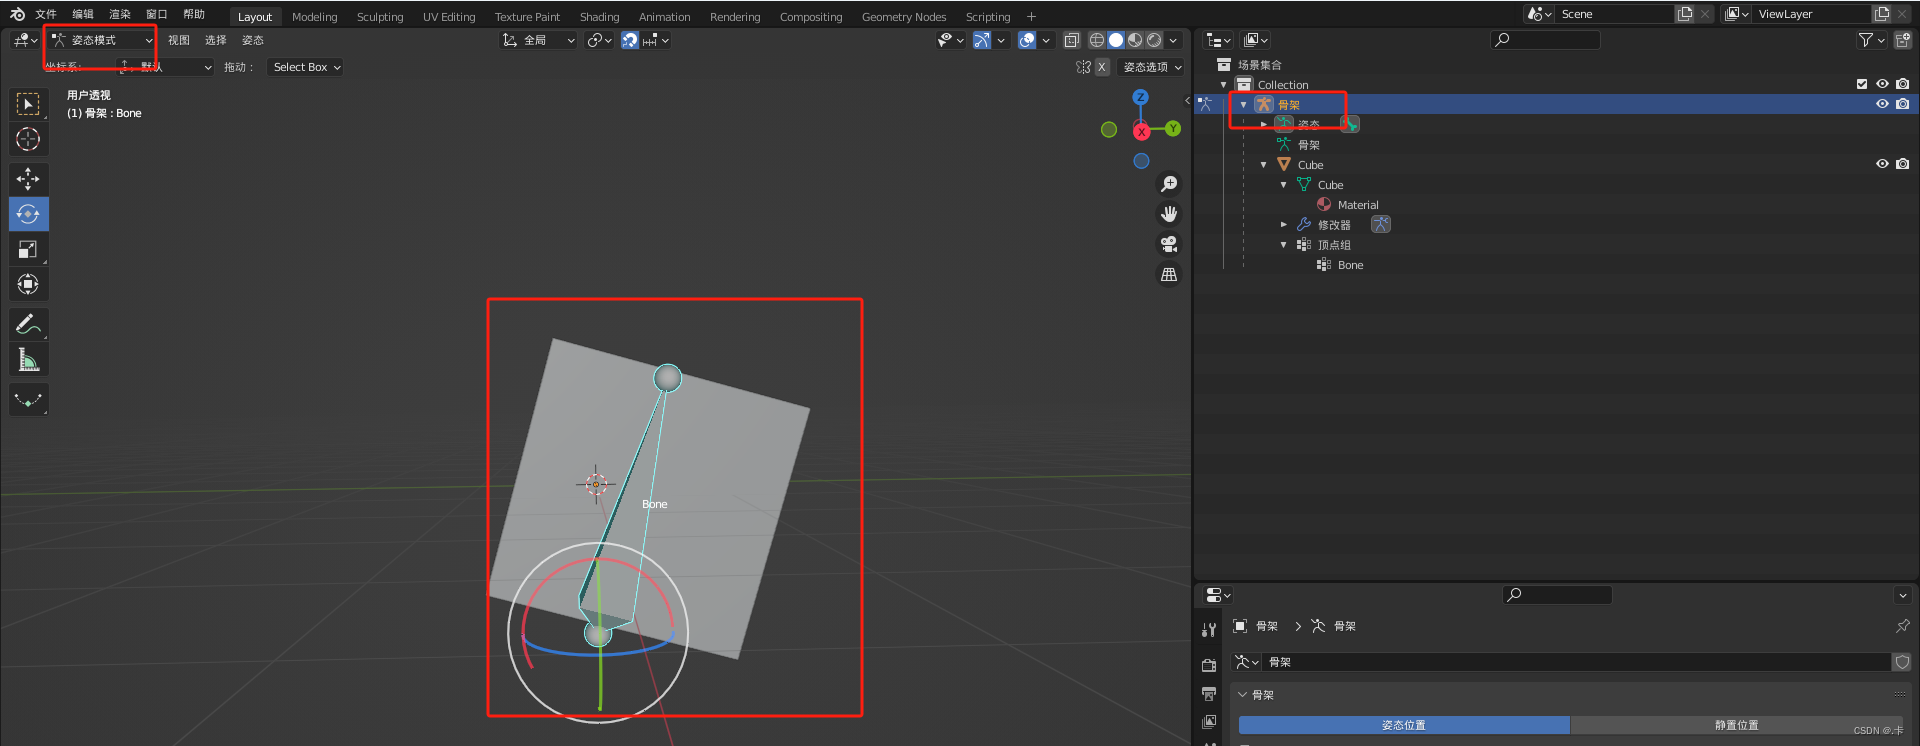Open 姿态模式 mode dropdown
Viewport: 1920px width, 746px height.
coord(102,40)
